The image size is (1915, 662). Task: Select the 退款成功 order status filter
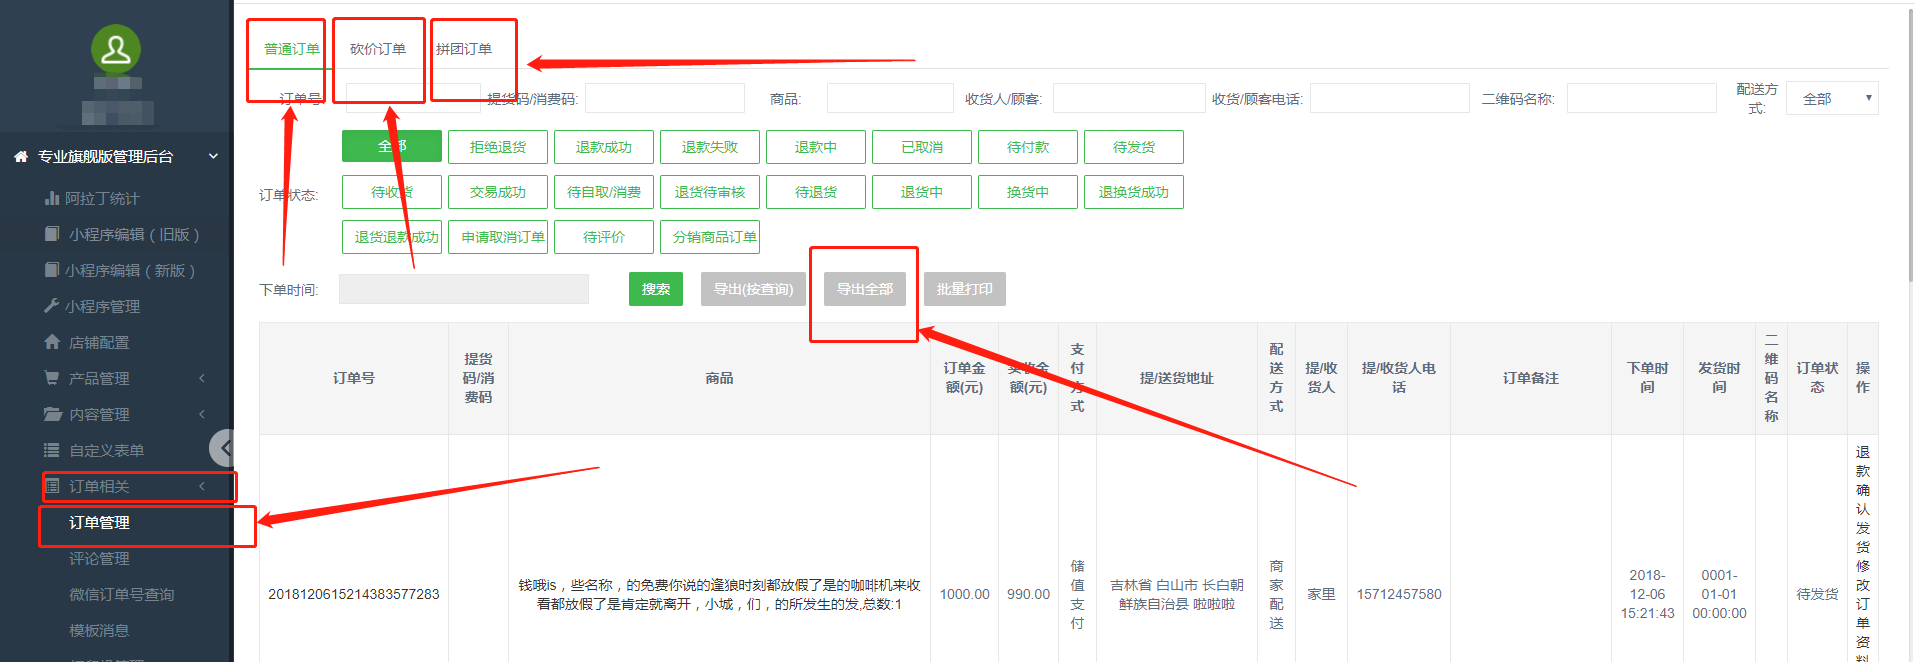point(603,147)
